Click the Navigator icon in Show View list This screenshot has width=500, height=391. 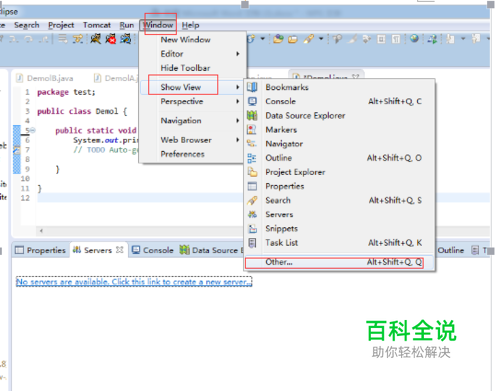click(252, 144)
